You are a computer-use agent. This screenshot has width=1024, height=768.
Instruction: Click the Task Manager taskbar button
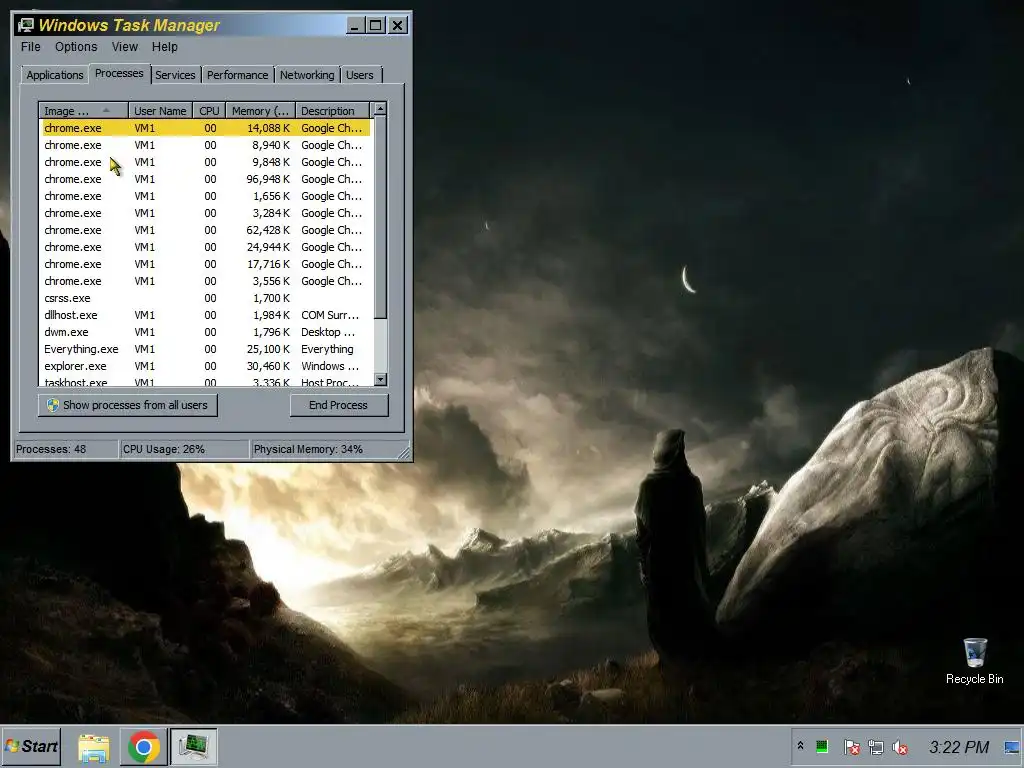(193, 746)
